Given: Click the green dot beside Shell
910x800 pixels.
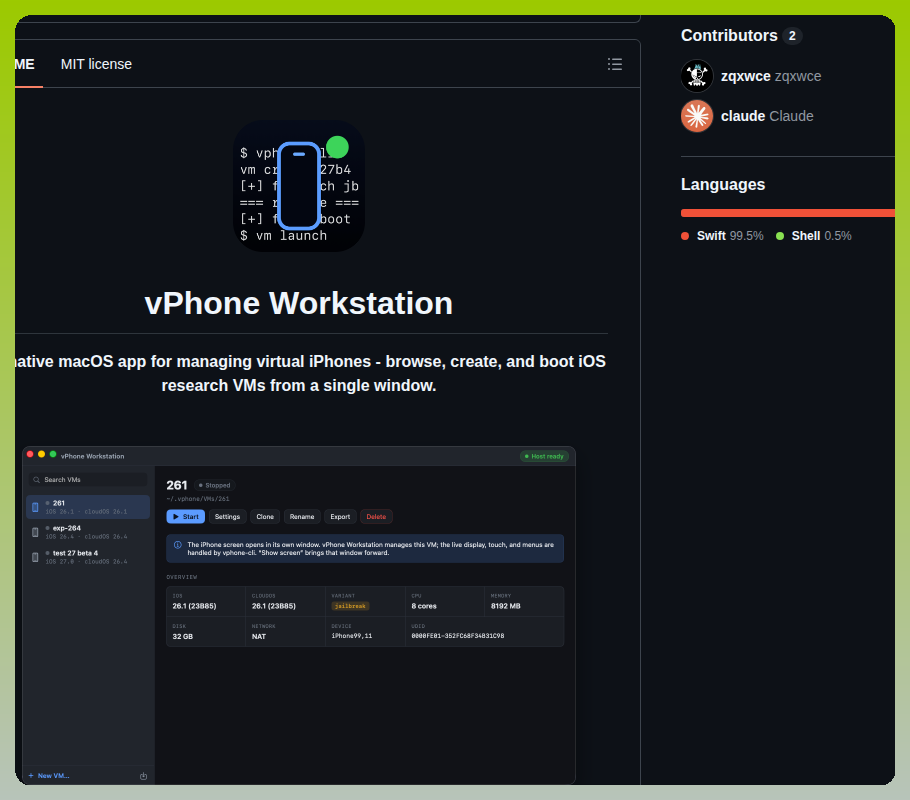Looking at the screenshot, I should pyautogui.click(x=780, y=236).
